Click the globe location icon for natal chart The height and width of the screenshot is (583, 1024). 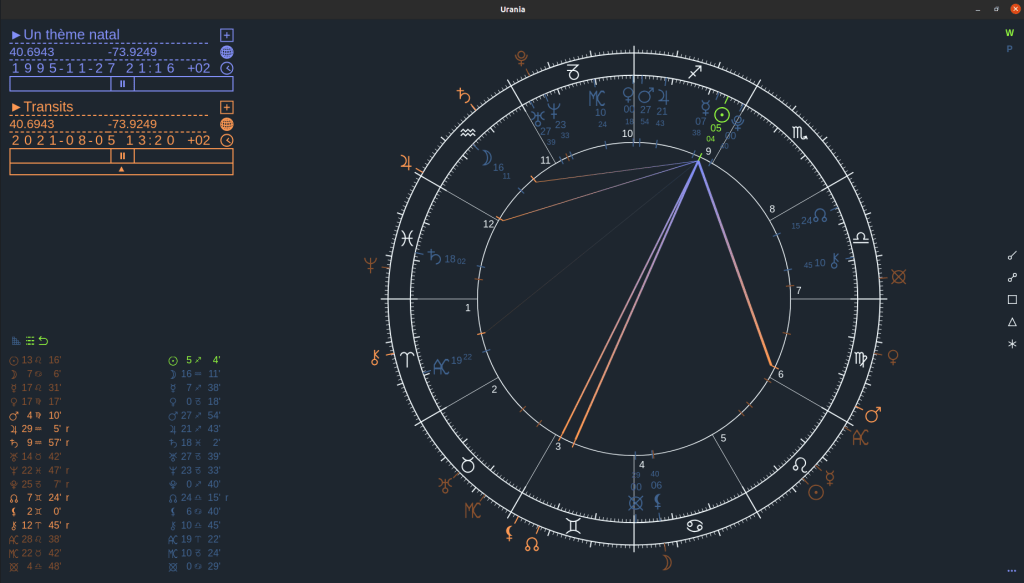(227, 52)
